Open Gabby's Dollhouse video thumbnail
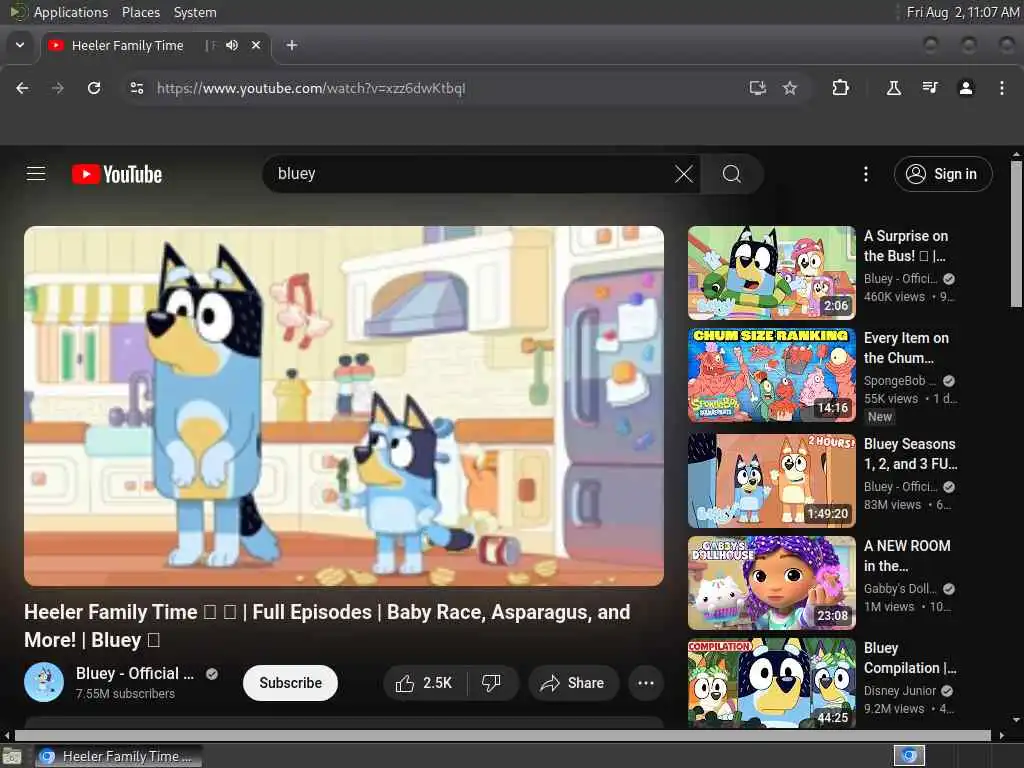 771,583
